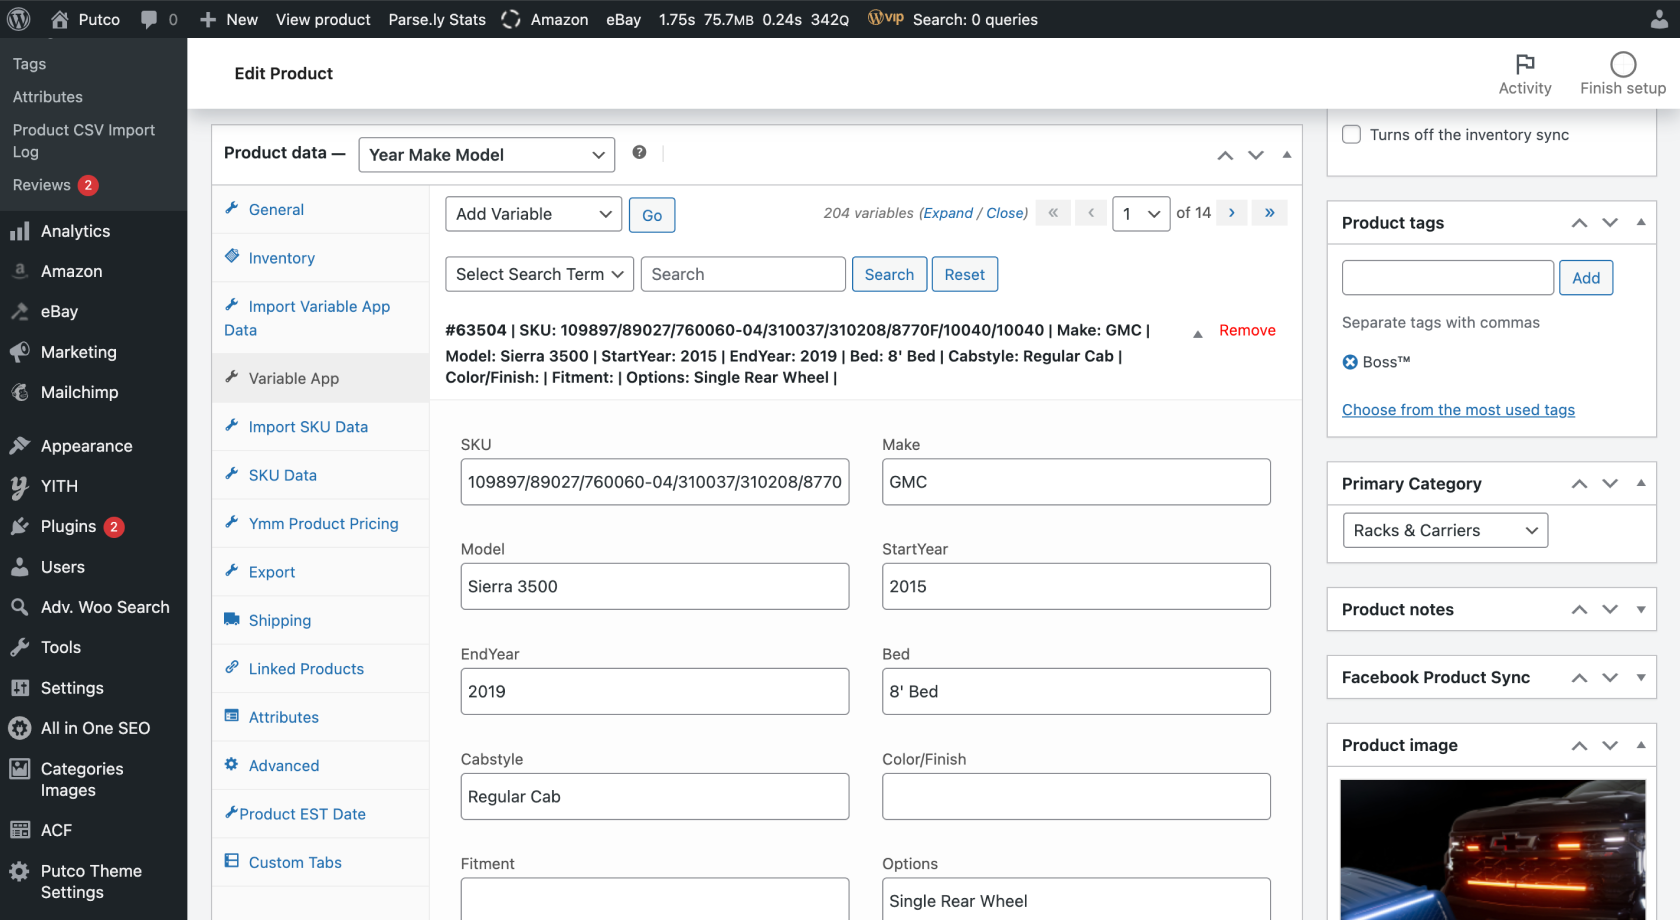The height and width of the screenshot is (920, 1680).
Task: Toggle the Product notes panel open
Action: click(1640, 609)
